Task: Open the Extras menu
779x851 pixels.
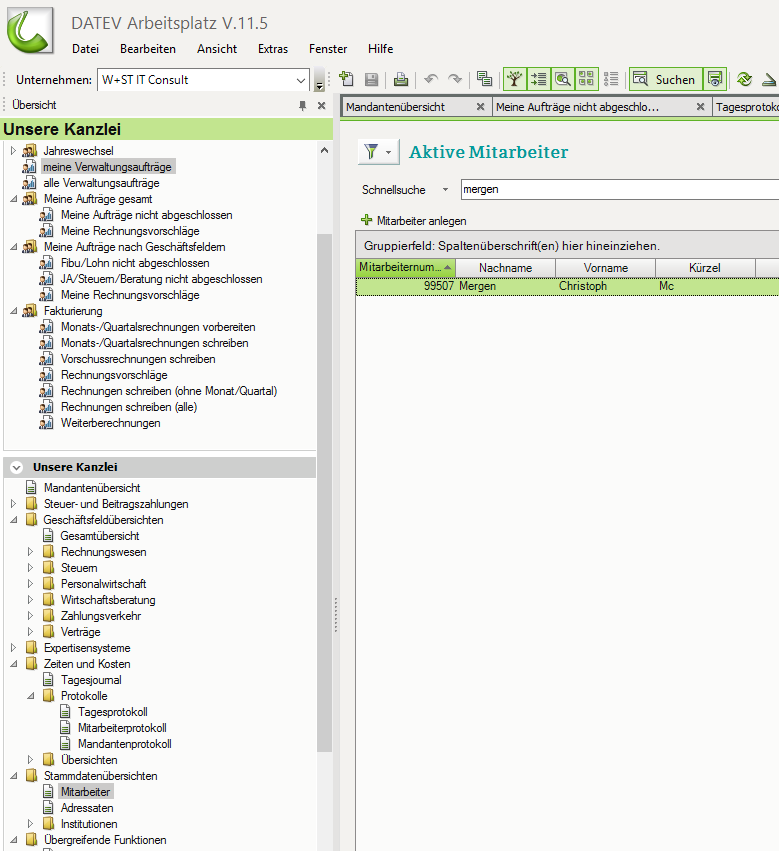Action: tap(273, 49)
